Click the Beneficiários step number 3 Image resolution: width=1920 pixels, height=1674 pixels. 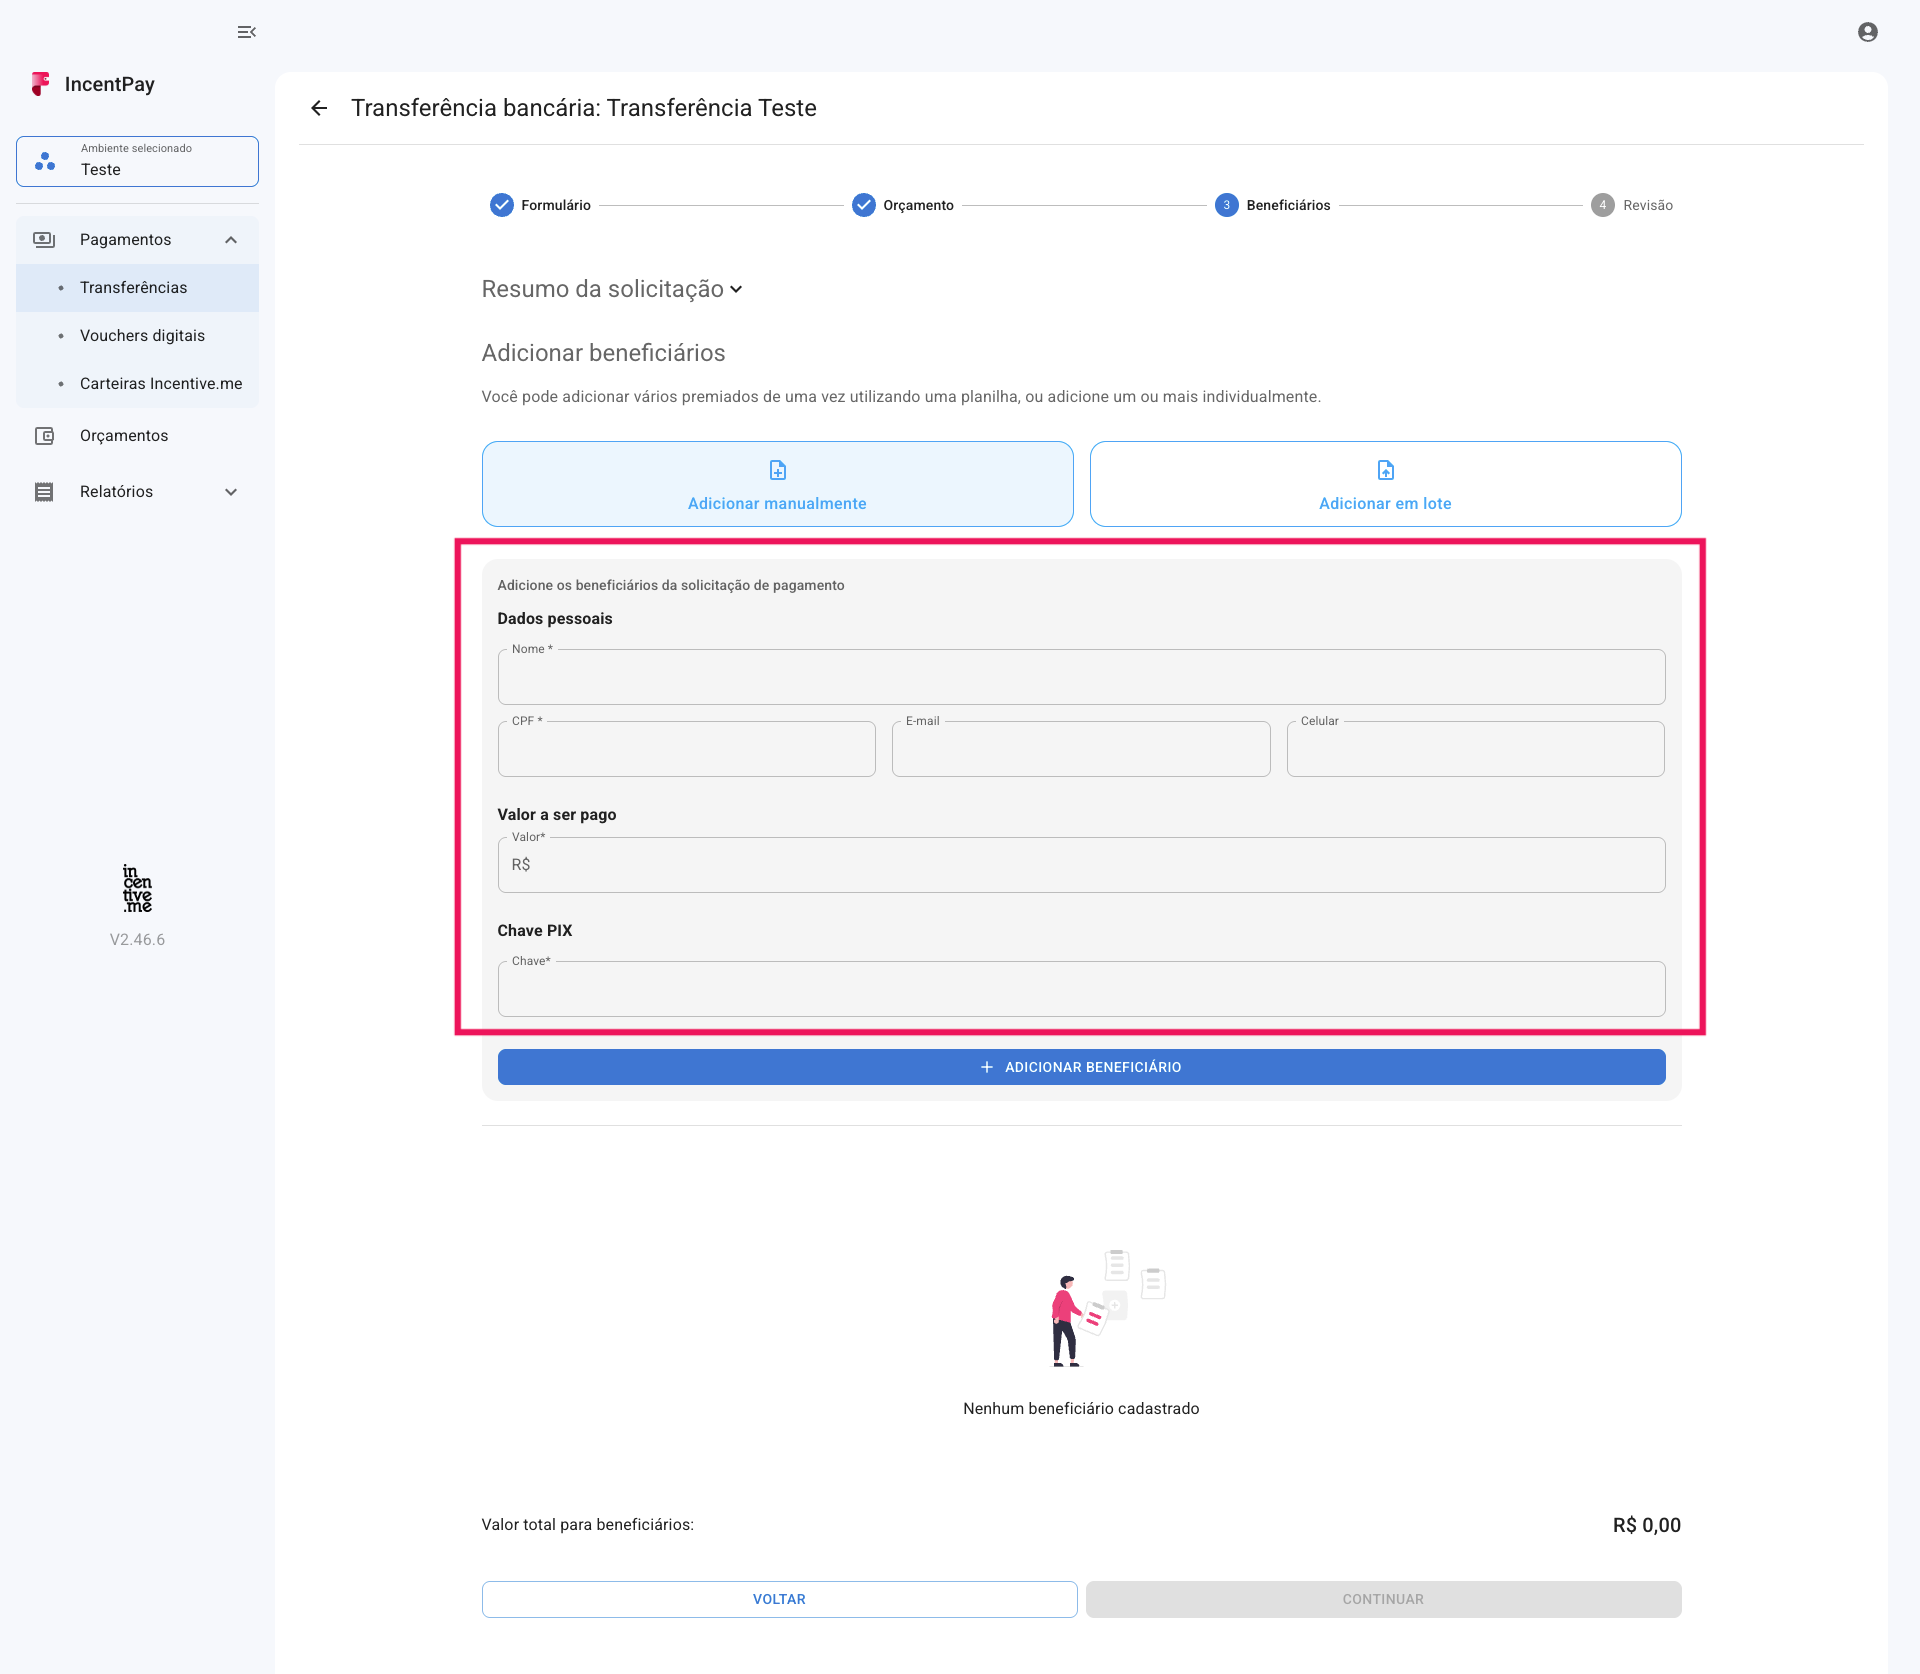click(x=1227, y=205)
